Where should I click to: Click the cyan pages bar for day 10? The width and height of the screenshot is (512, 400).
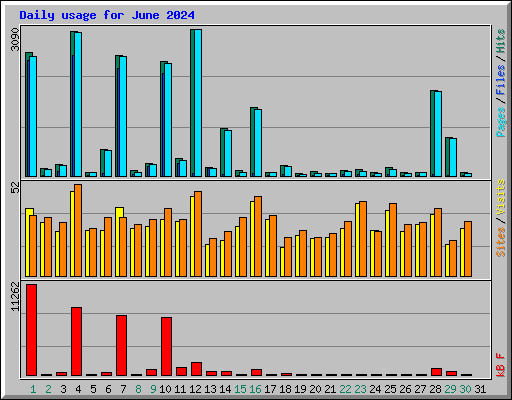coord(168,120)
